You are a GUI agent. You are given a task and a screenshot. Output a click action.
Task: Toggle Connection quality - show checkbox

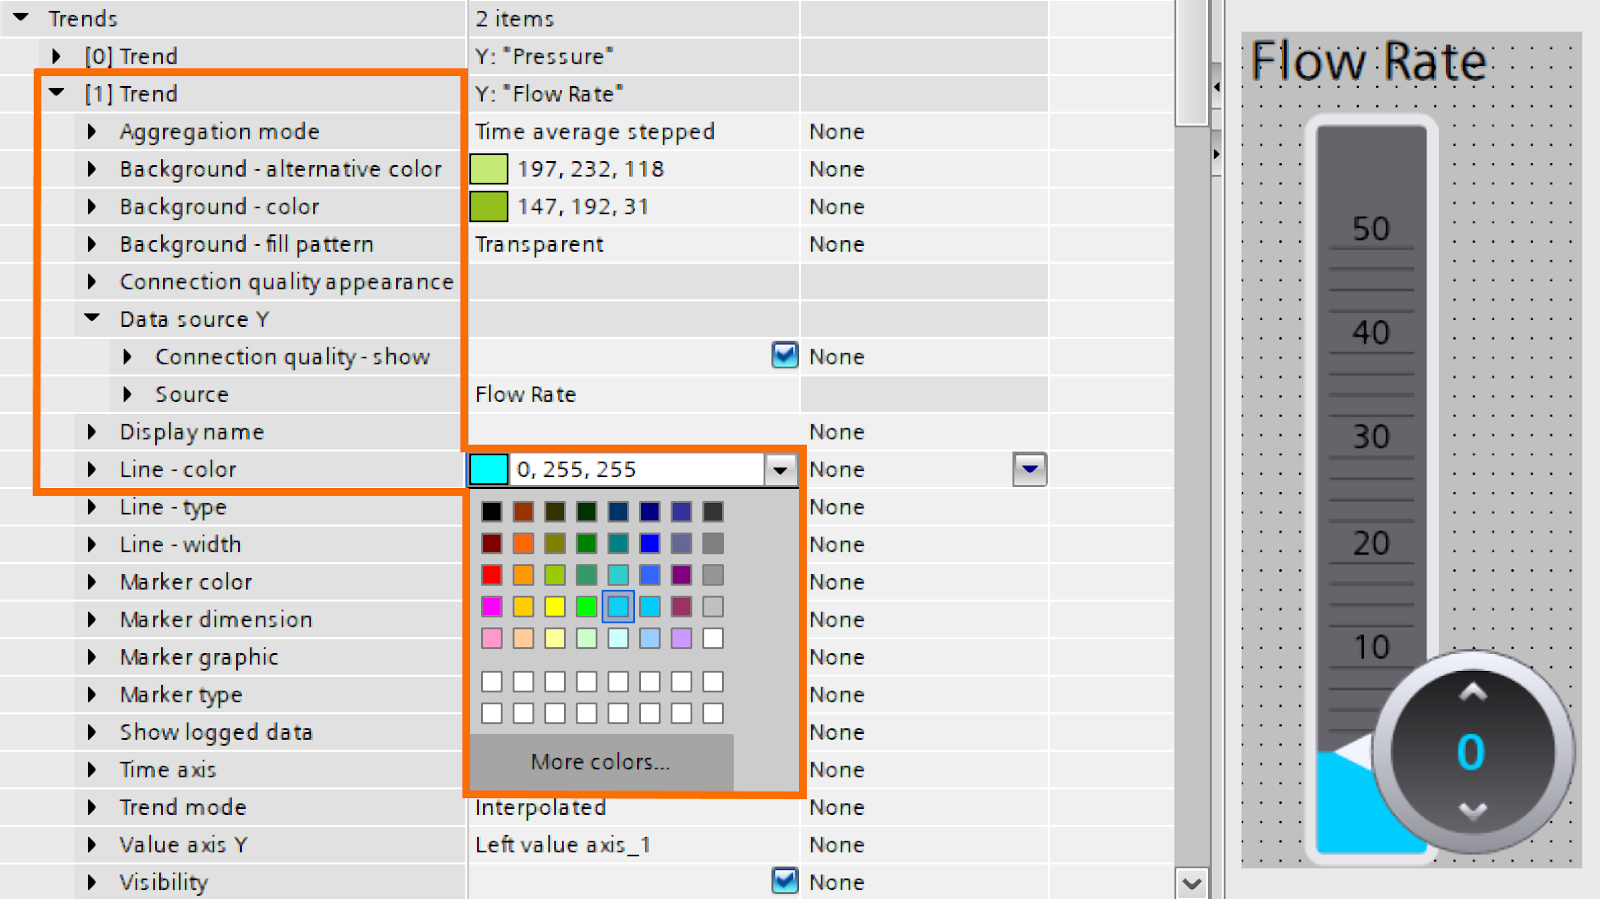coord(785,355)
